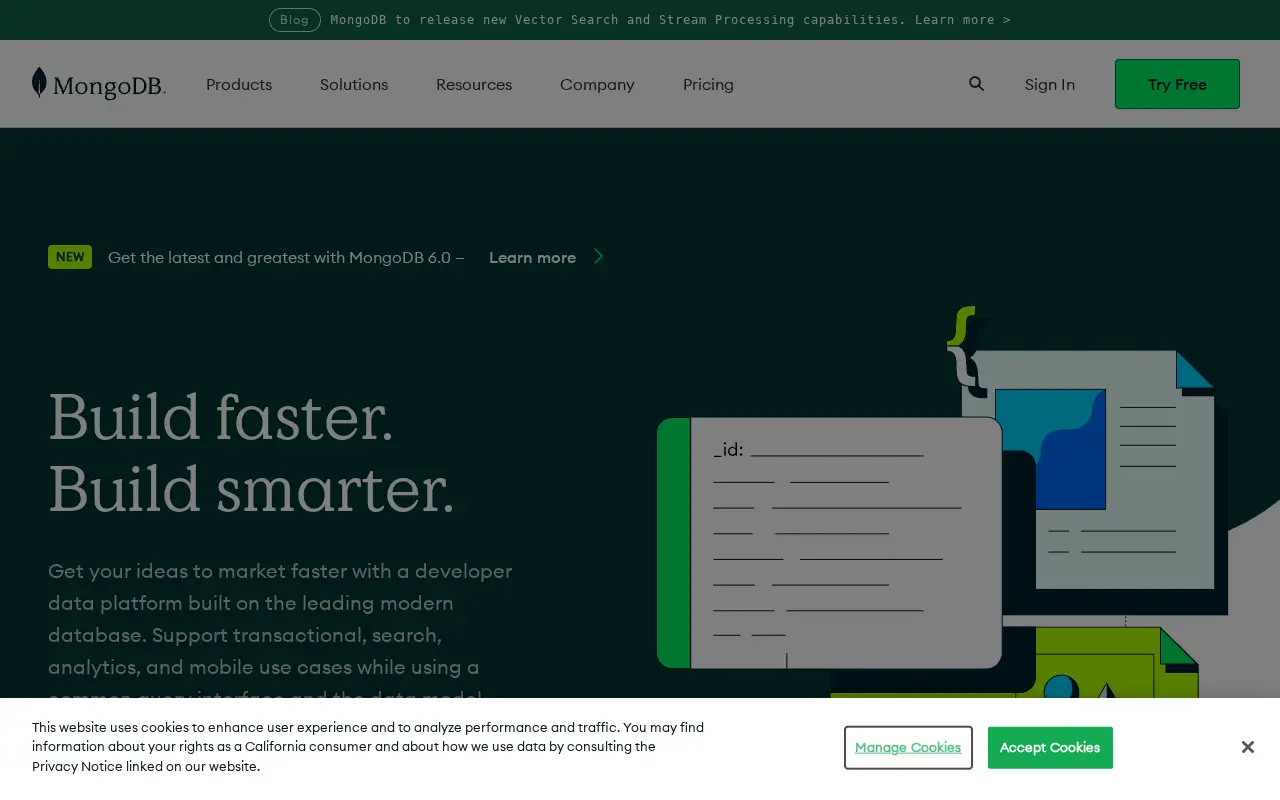Click the green arrow beside Learn more
This screenshot has width=1280, height=800.
tap(598, 256)
